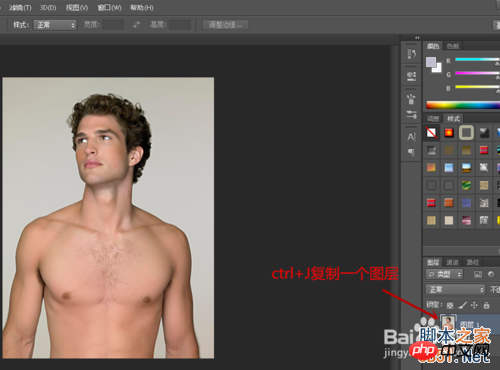Viewport: 500px width, 370px height.
Task: Open the layer filter 类型 dropdown
Action: (x=444, y=274)
